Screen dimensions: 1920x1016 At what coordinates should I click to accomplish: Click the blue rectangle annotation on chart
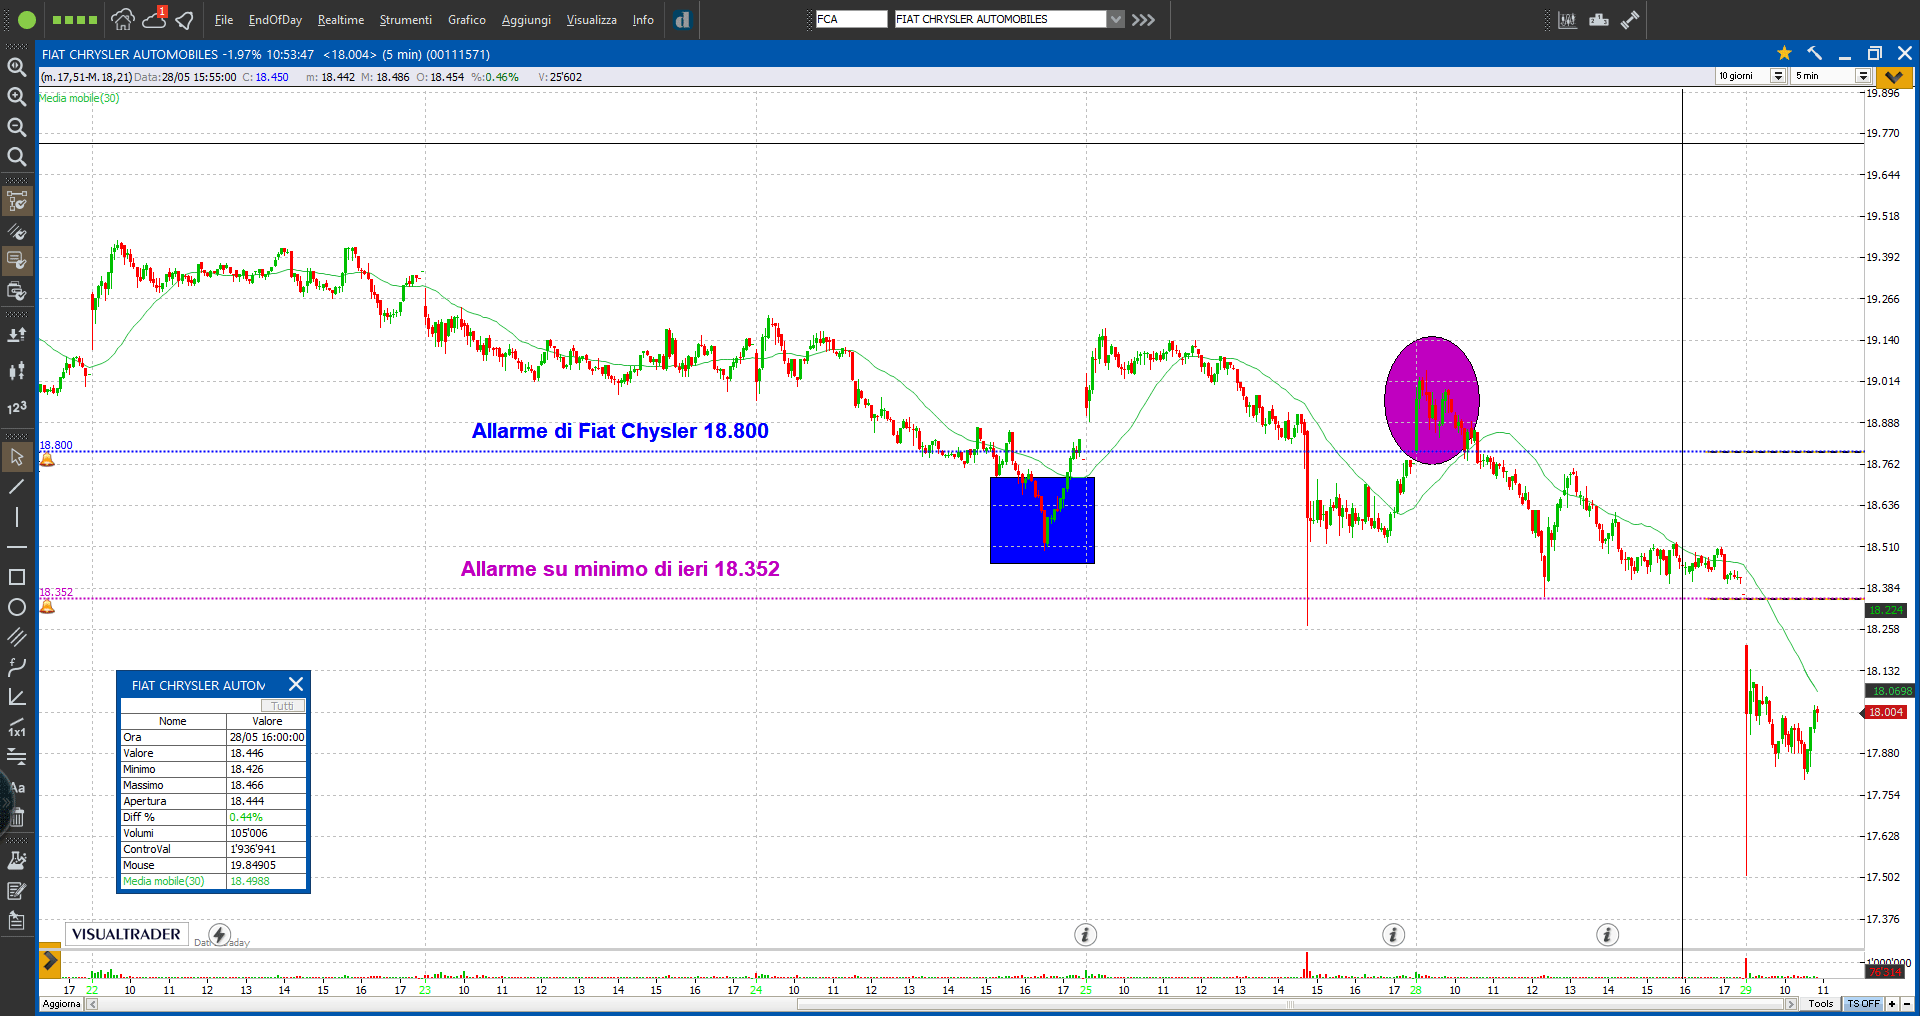click(x=1042, y=520)
